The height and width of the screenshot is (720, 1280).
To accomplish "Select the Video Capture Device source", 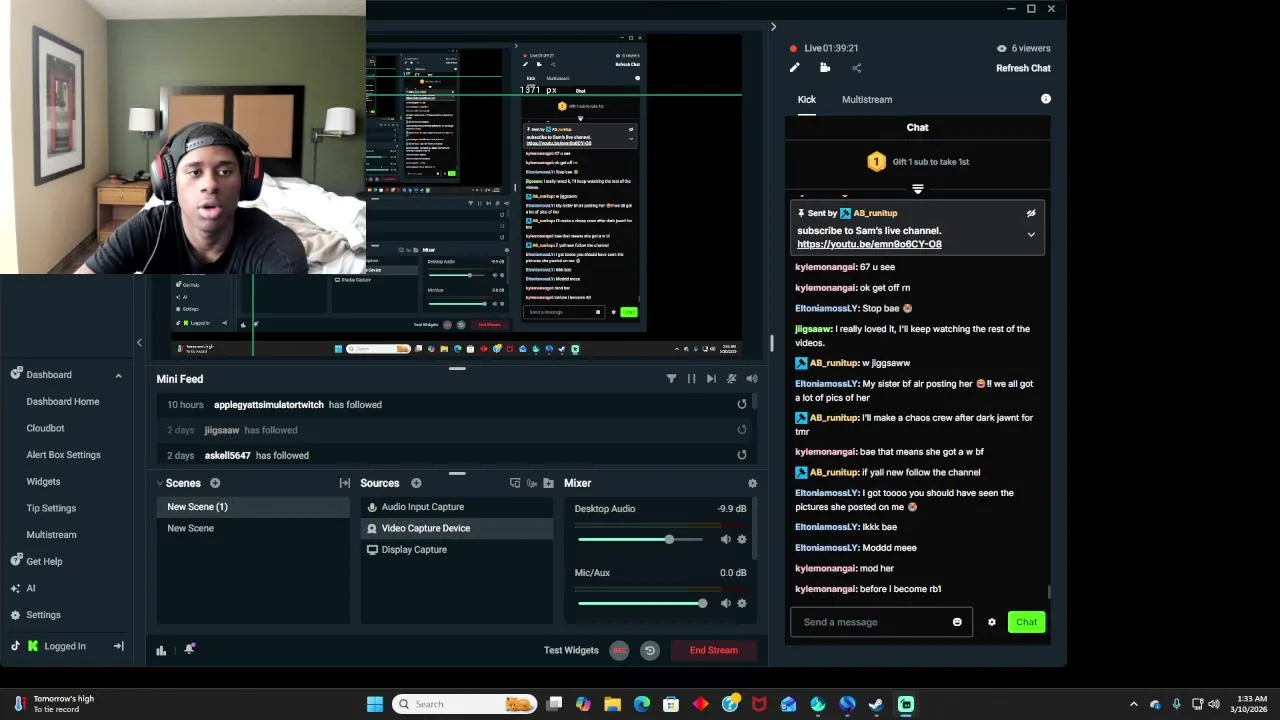I will 458,528.
